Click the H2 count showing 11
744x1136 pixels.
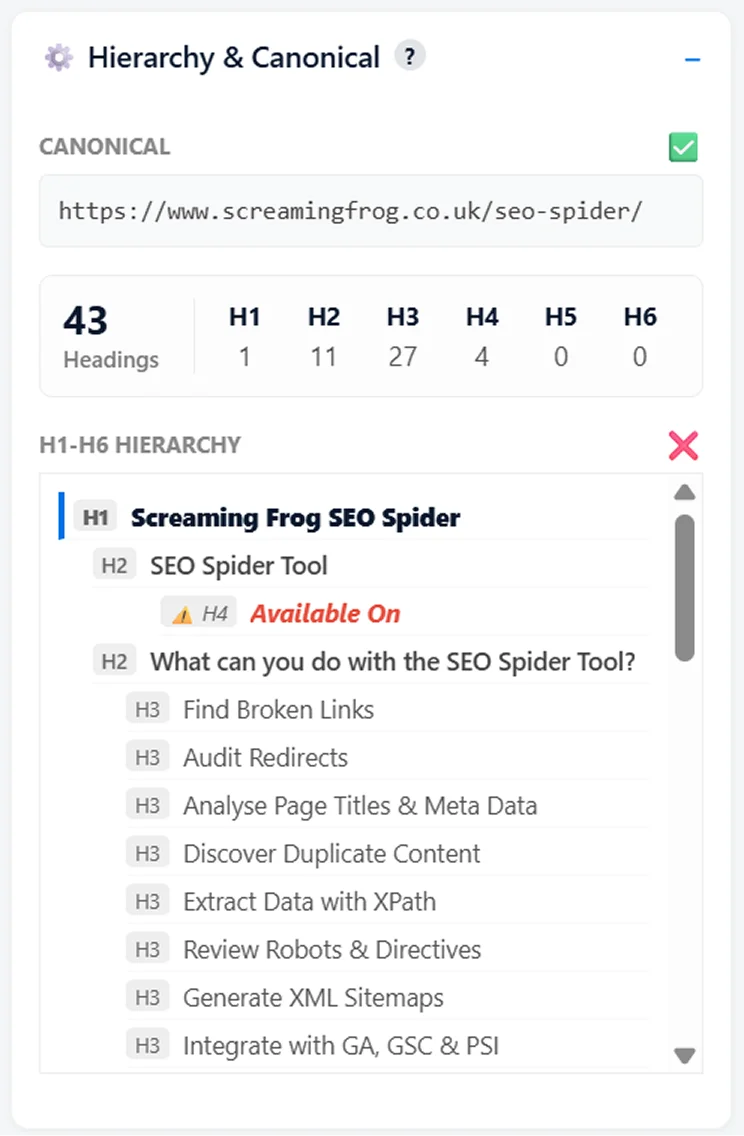click(323, 352)
